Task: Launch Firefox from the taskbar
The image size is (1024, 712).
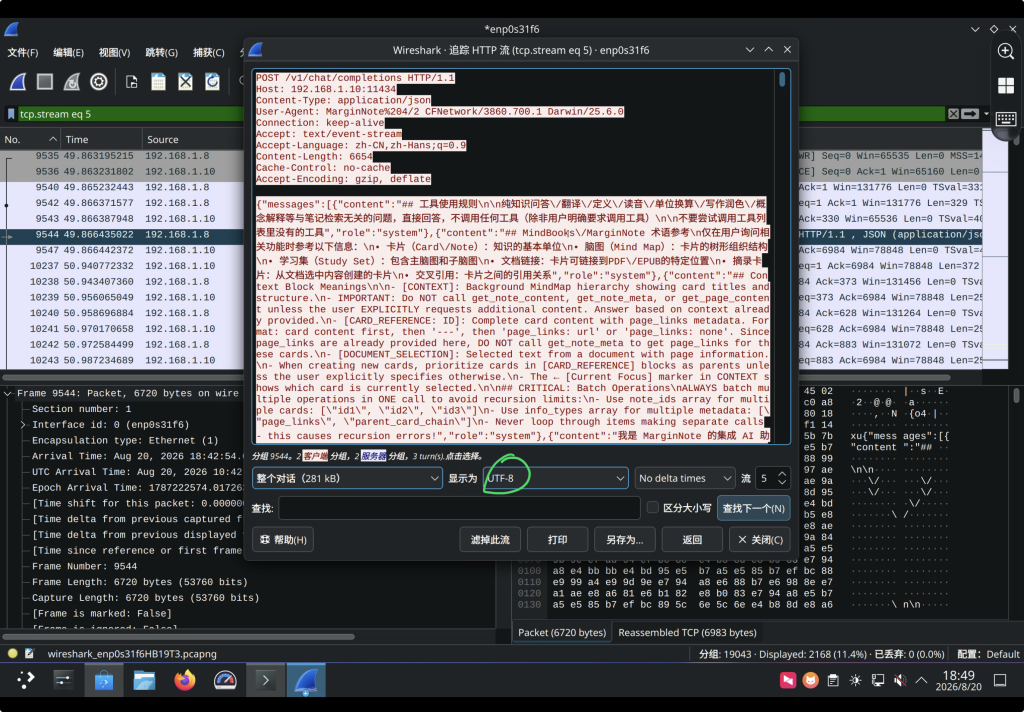Action: (x=185, y=681)
